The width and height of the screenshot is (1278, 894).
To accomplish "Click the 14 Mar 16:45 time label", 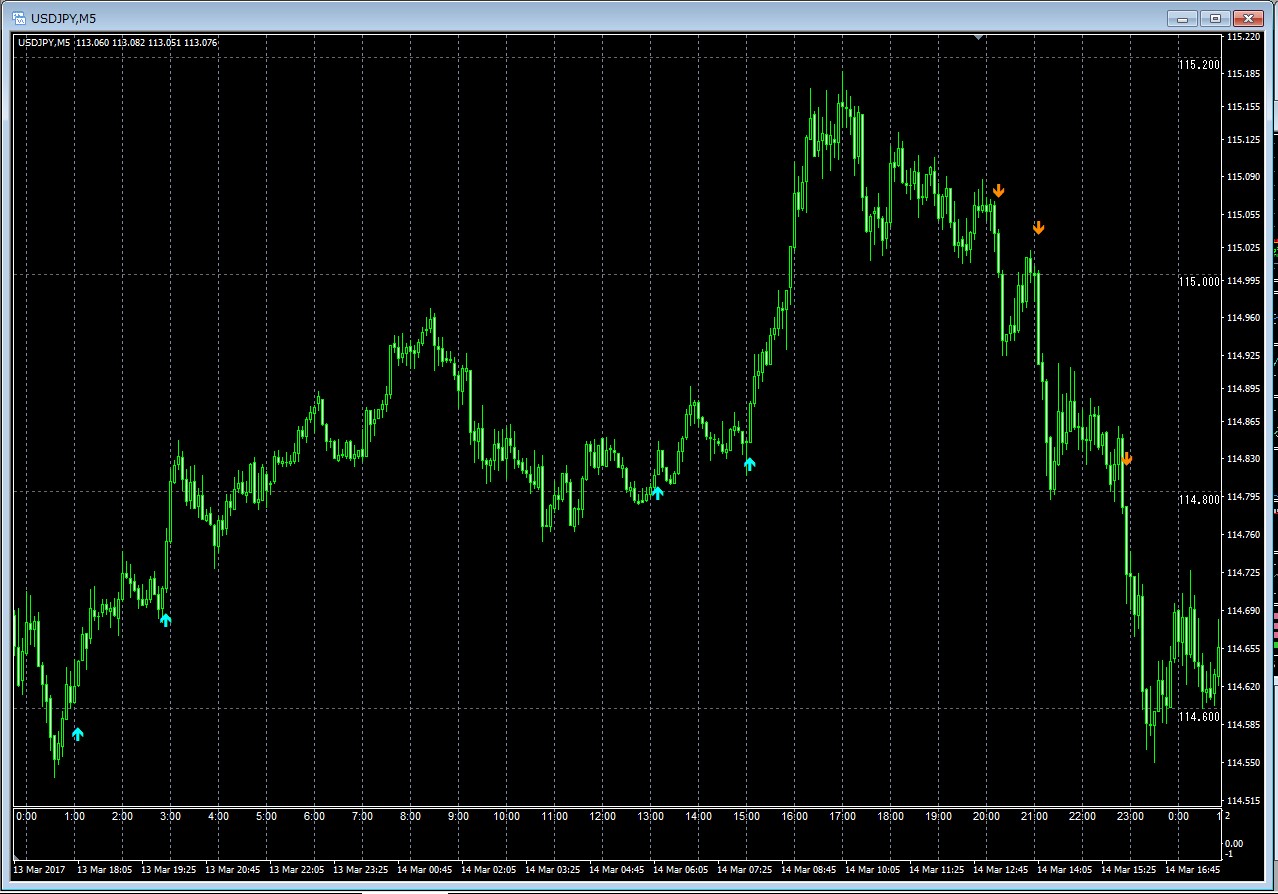I will [x=1195, y=869].
